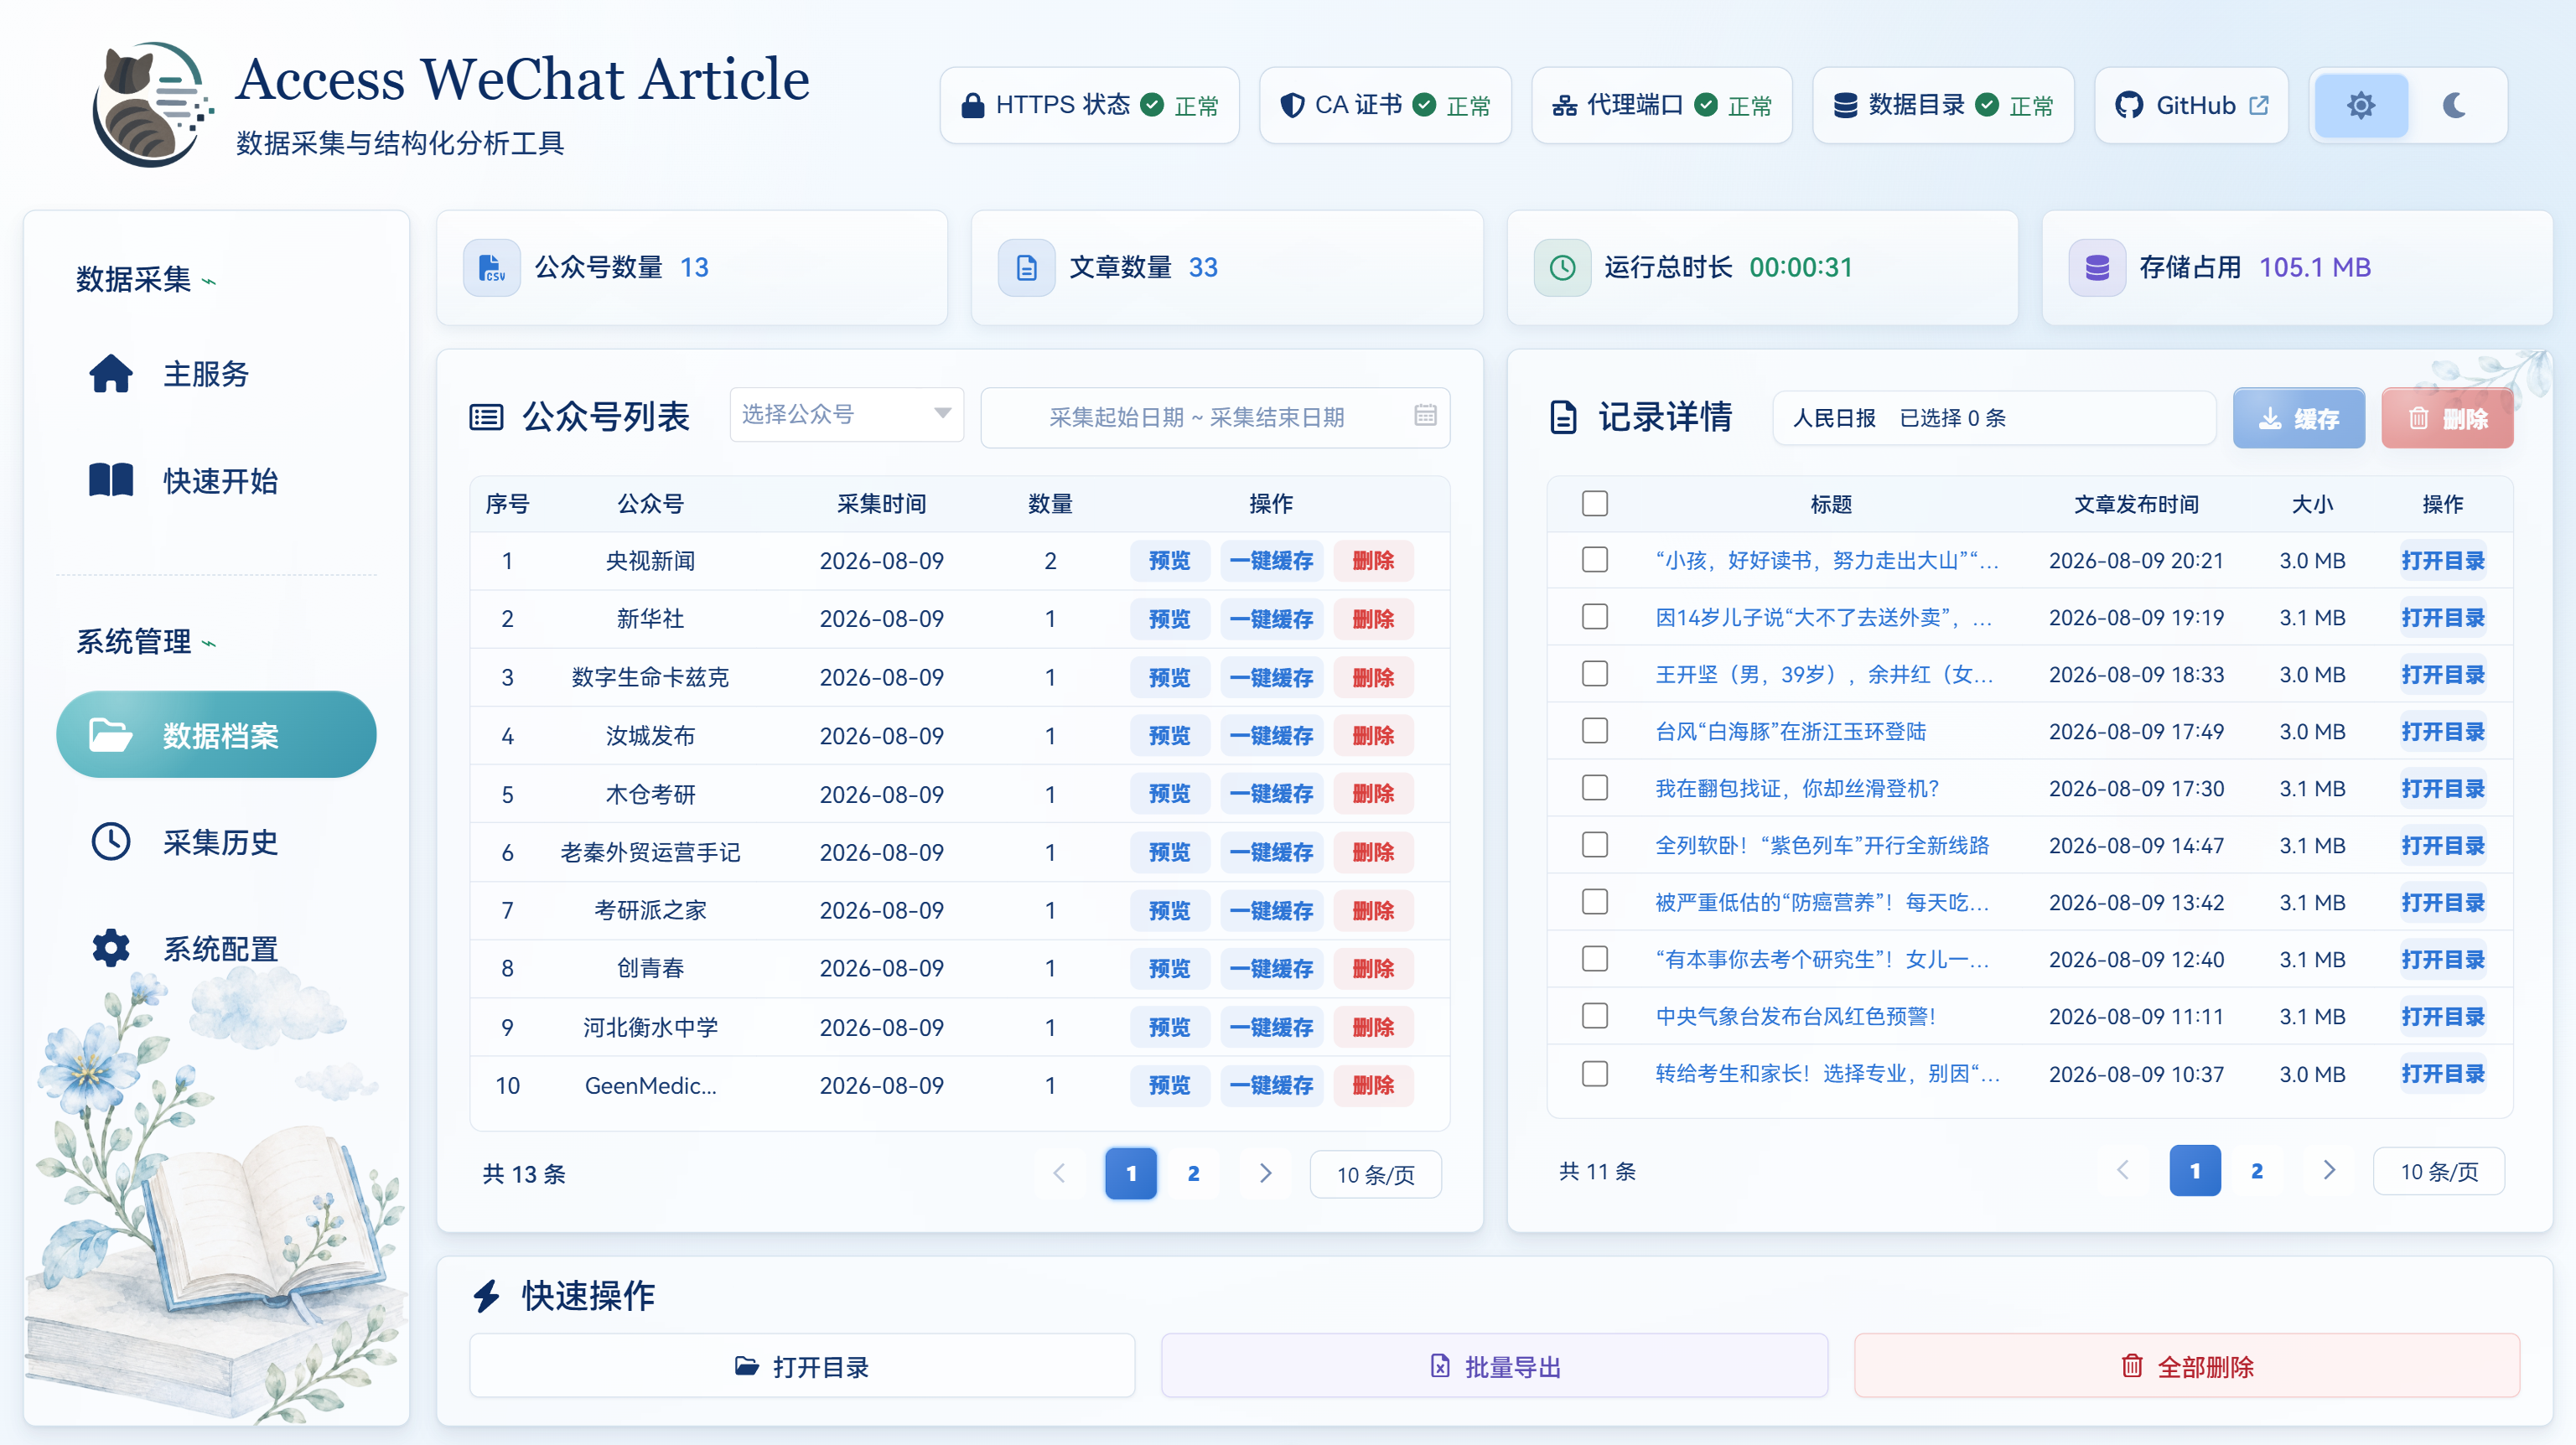Open 10 条/页 selector in 公众号列表
Image resolution: width=2576 pixels, height=1445 pixels.
(1376, 1173)
